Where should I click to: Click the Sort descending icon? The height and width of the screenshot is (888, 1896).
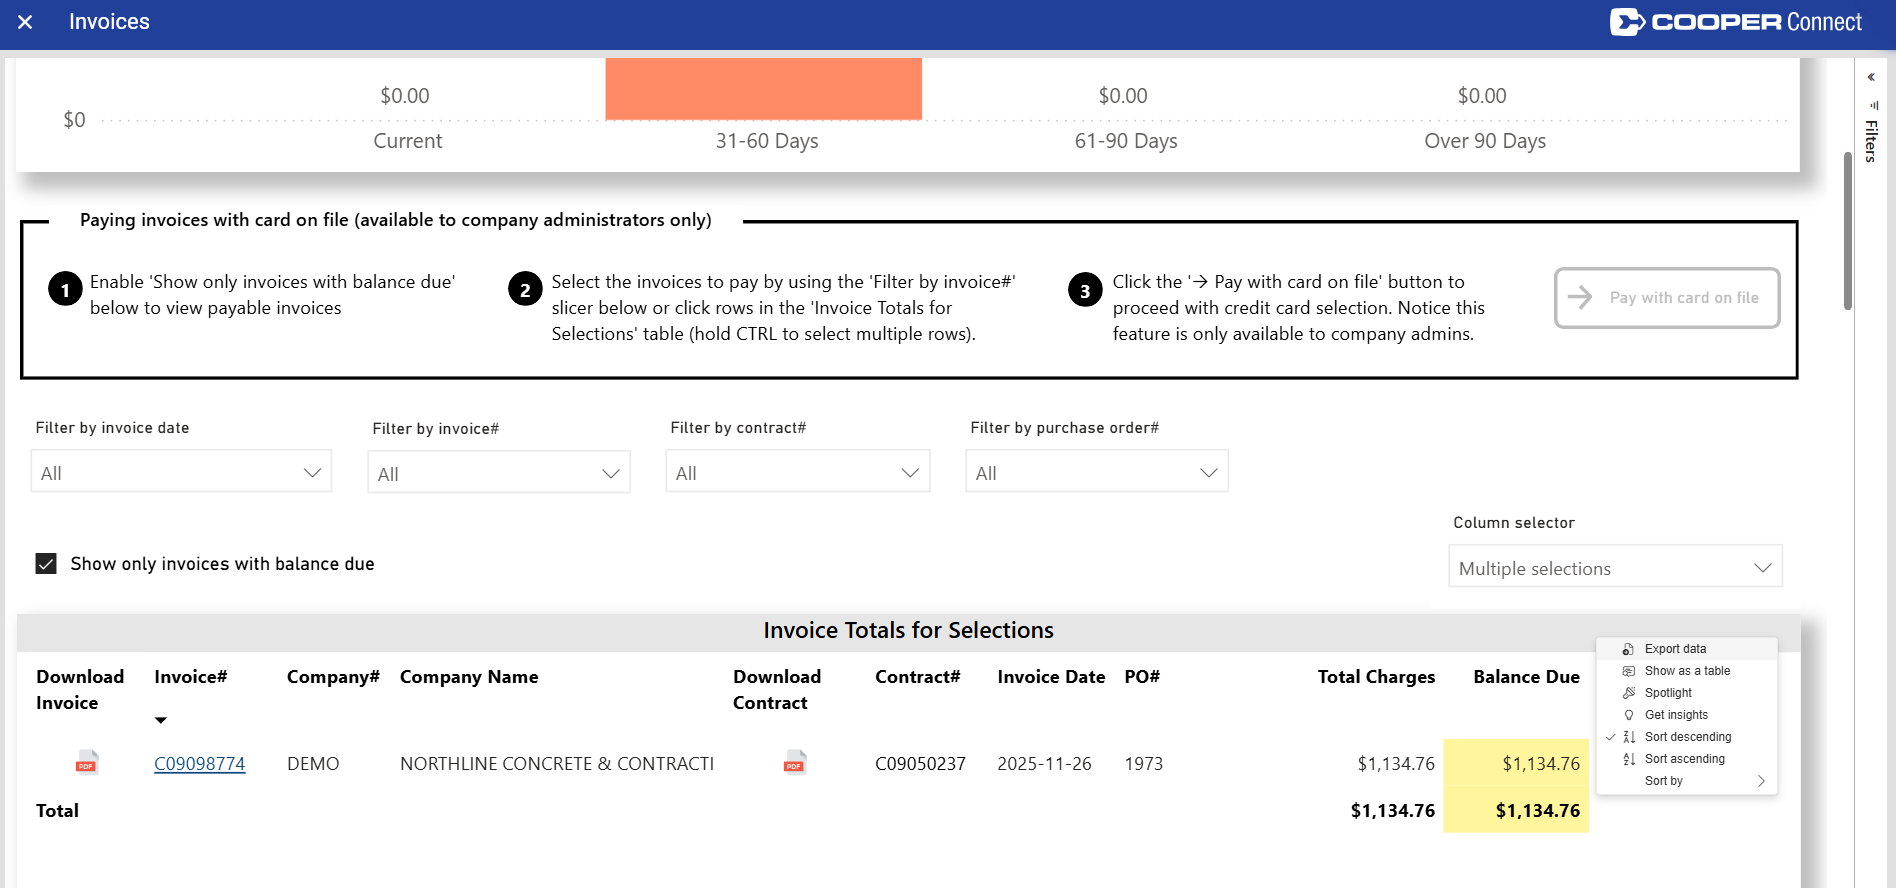pyautogui.click(x=1629, y=737)
